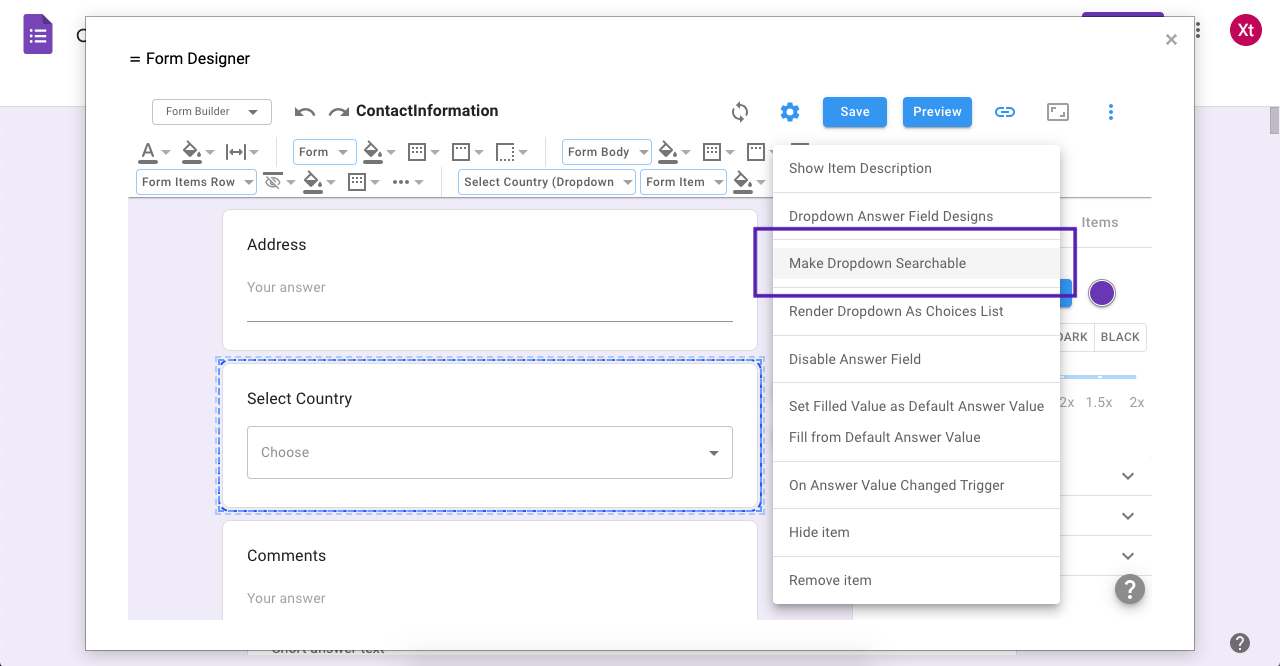Viewport: 1280px width, 666px height.
Task: Open the Form Builder dropdown
Action: (x=212, y=112)
